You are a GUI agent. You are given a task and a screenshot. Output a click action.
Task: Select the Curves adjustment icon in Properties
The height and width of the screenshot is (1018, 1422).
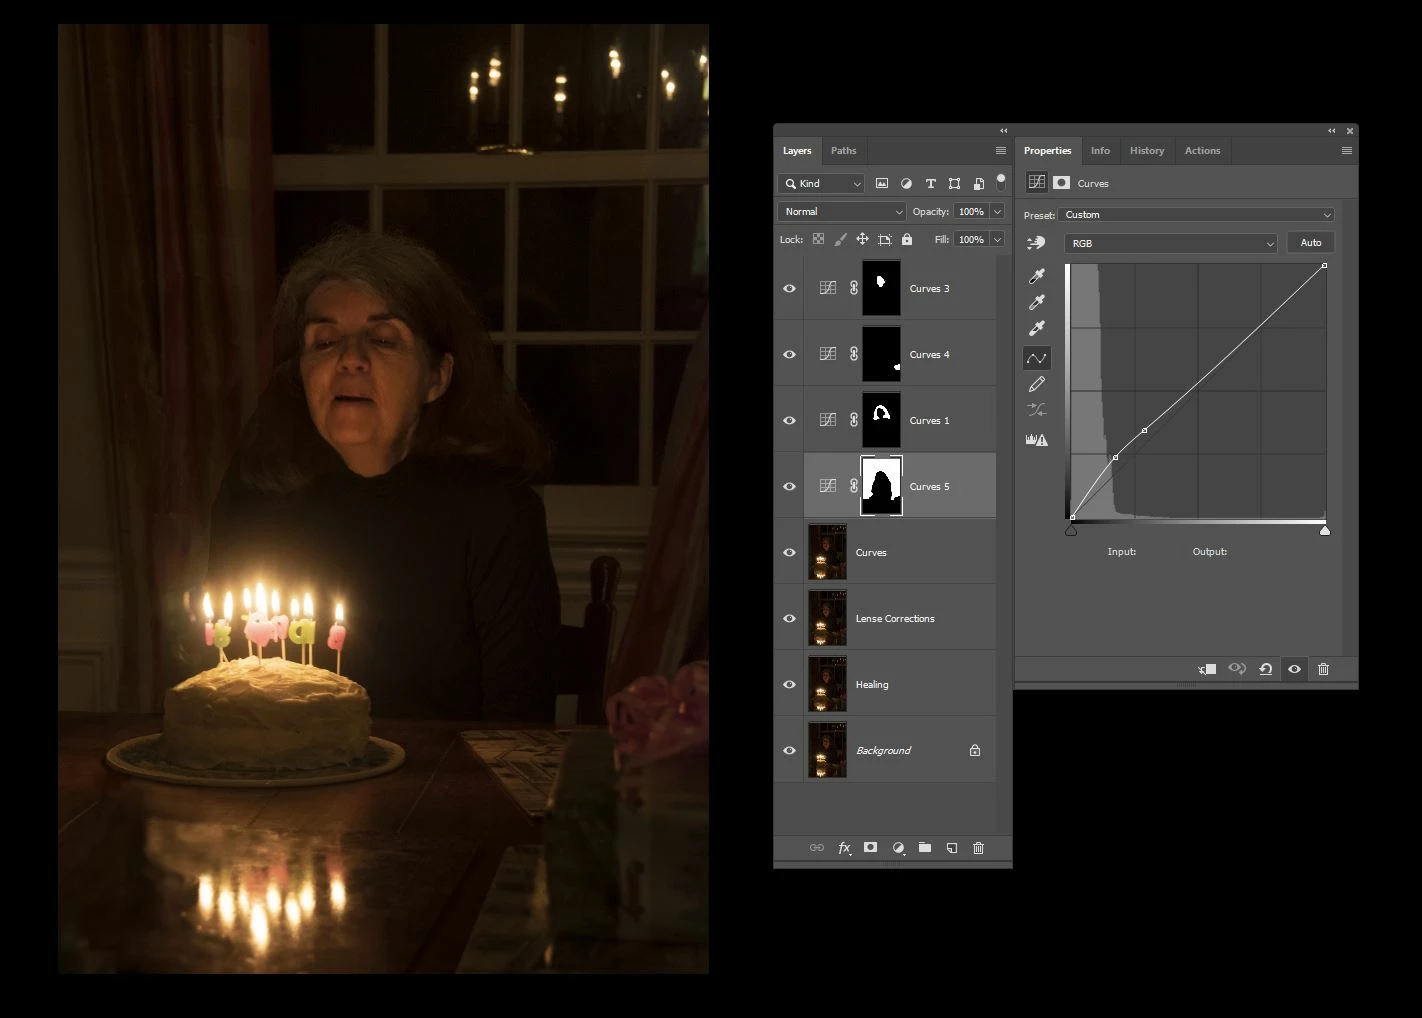point(1036,182)
